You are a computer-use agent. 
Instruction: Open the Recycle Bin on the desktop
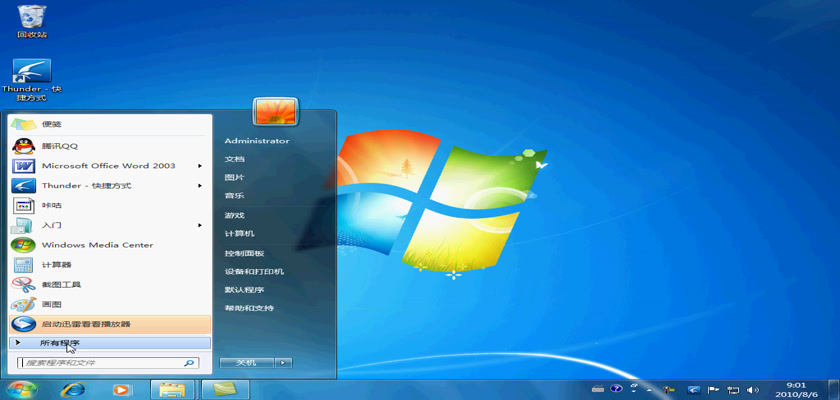[31, 20]
